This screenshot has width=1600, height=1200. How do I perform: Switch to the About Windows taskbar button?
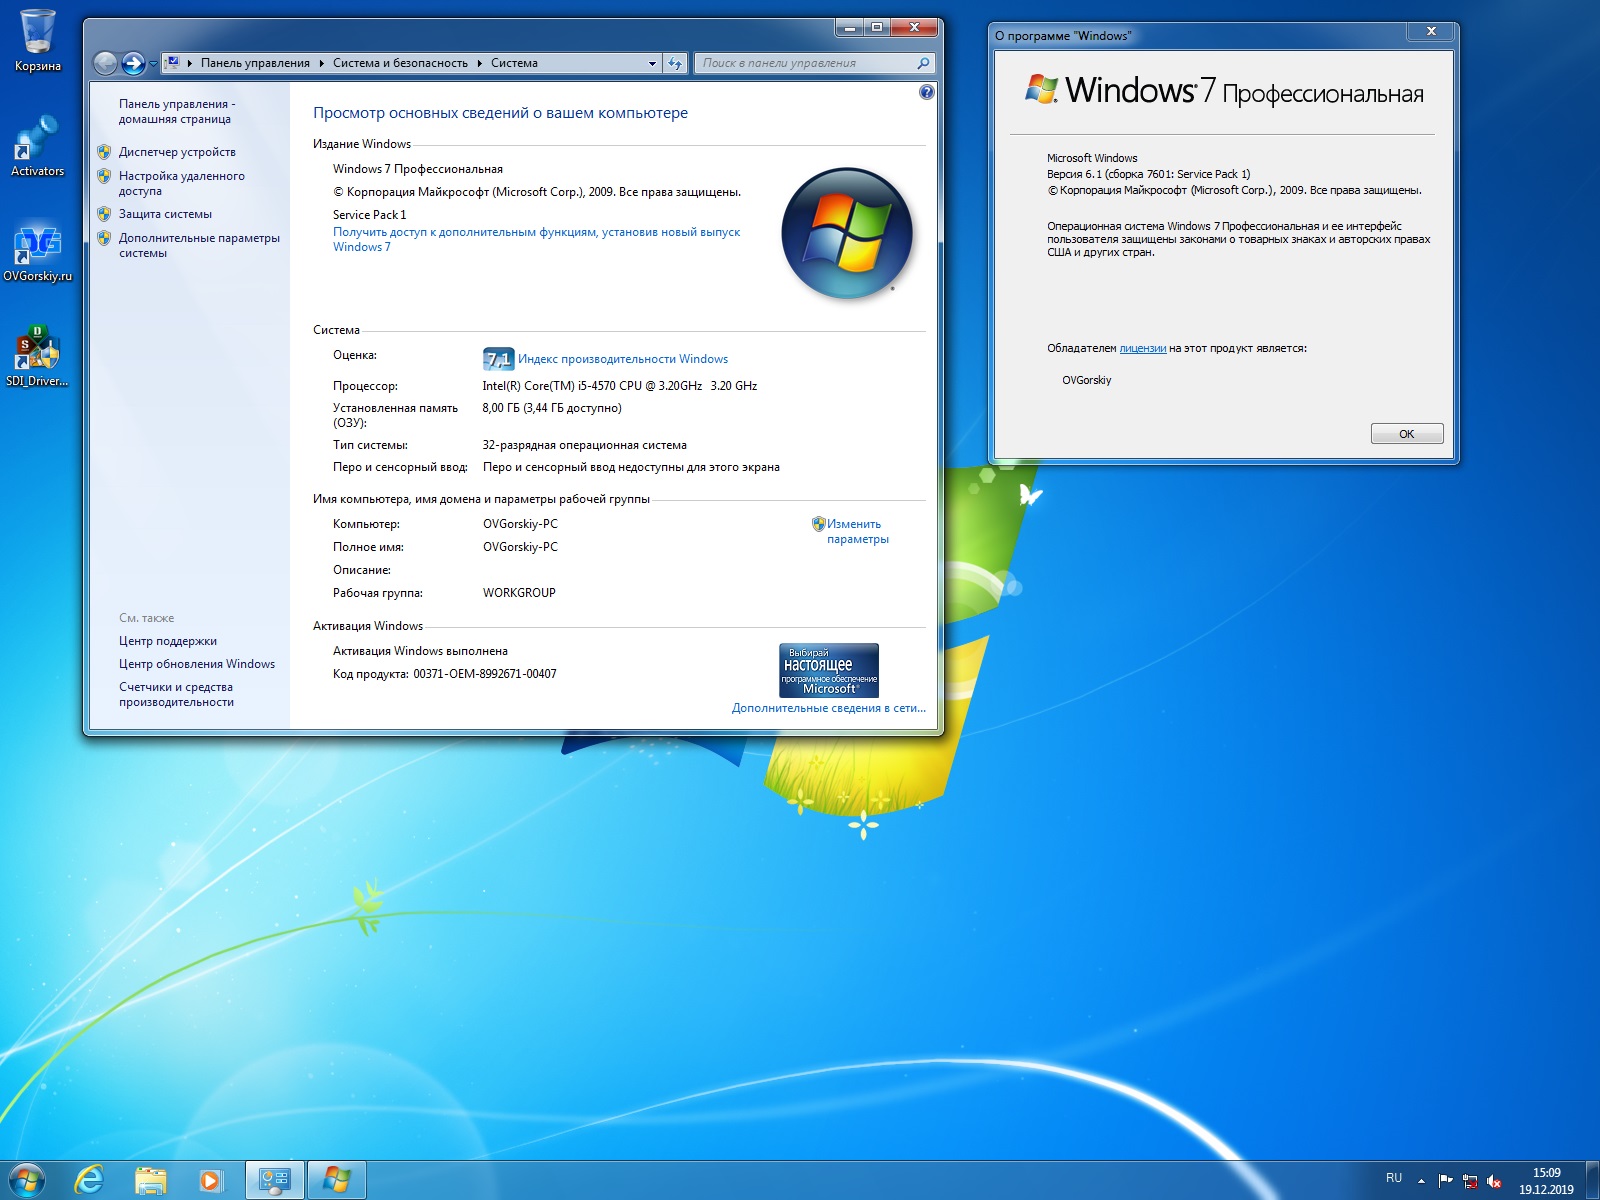(x=336, y=1180)
